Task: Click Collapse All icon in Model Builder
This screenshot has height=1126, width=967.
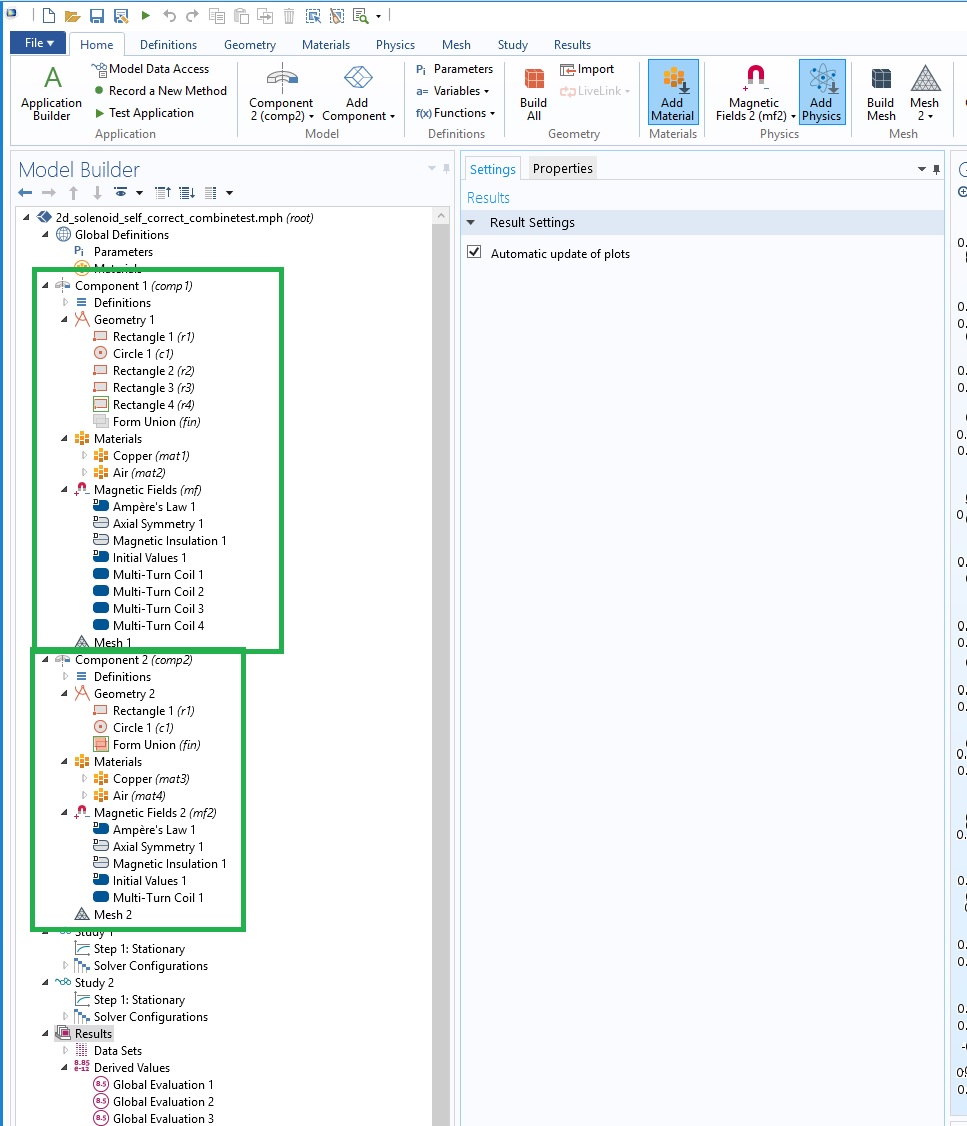Action: pos(163,192)
